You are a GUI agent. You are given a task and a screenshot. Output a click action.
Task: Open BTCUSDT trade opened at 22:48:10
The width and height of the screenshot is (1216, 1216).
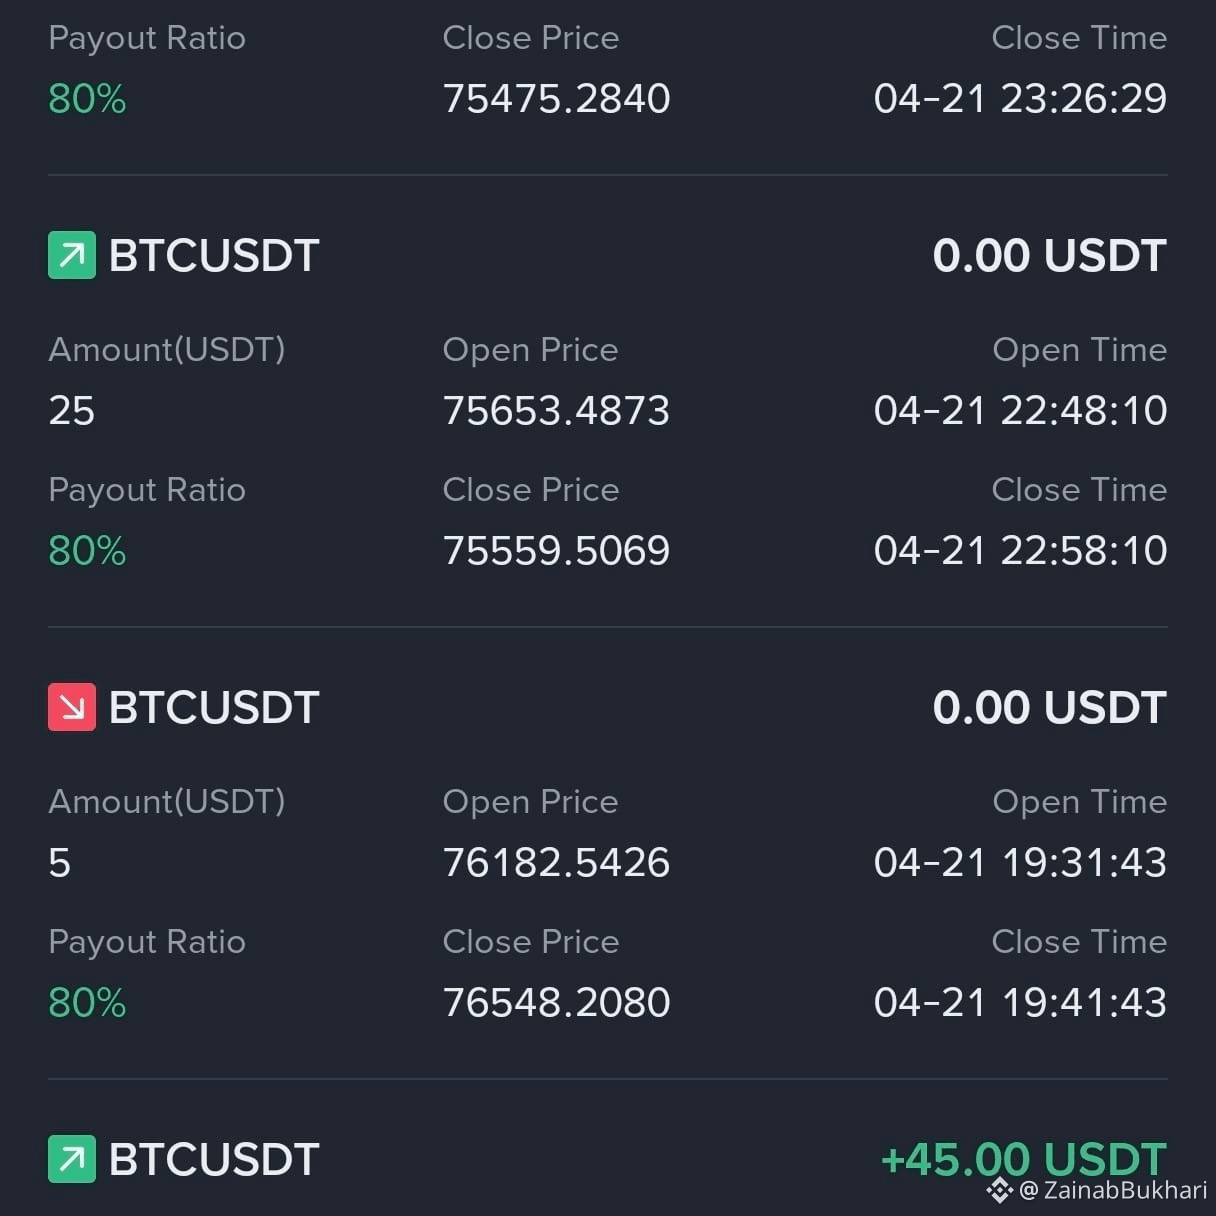coord(608,402)
